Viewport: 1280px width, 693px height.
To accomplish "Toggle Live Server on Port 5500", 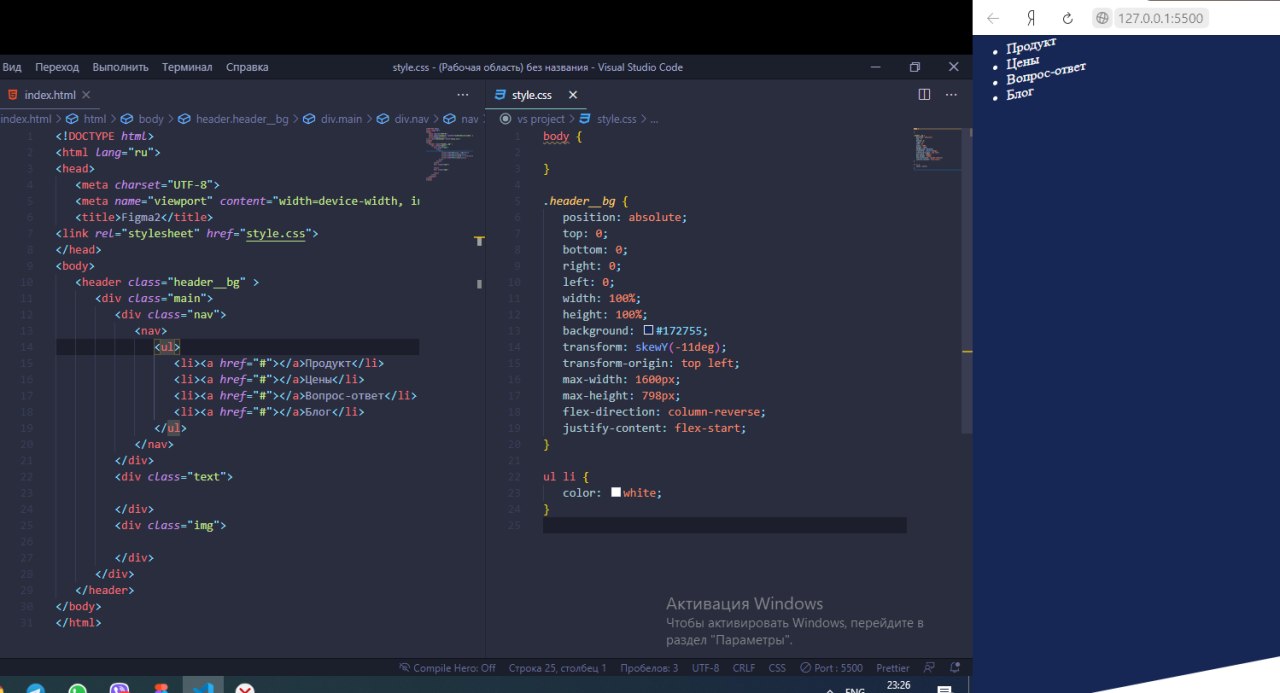I will pos(831,668).
